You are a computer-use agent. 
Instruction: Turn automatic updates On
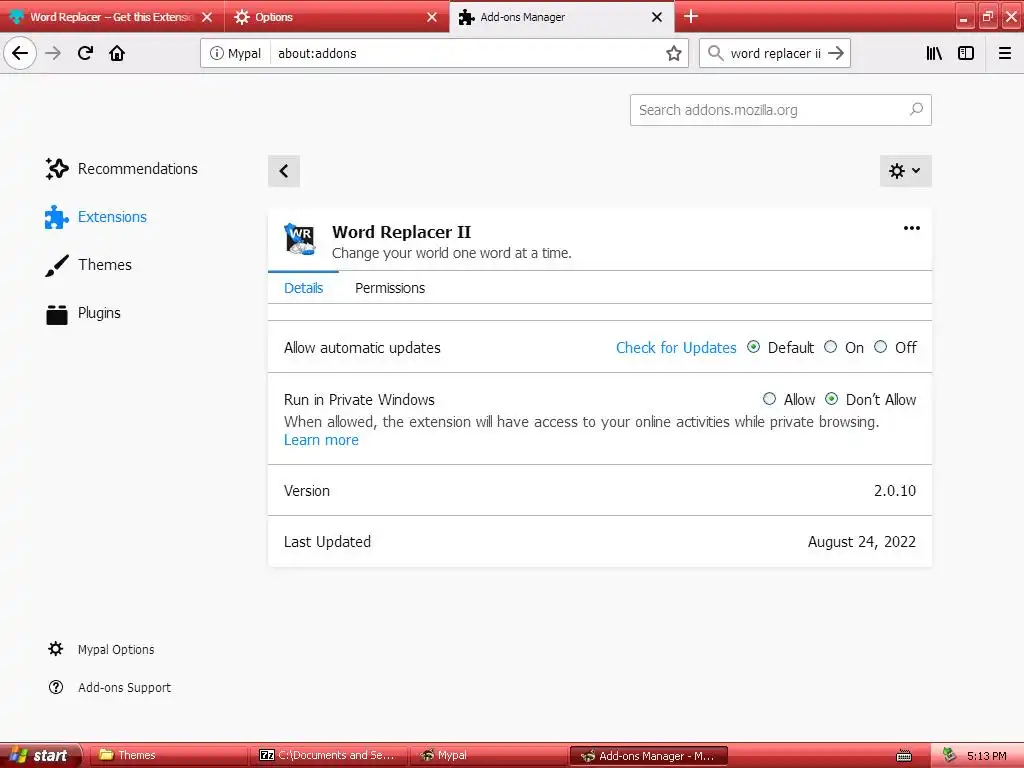pos(831,347)
